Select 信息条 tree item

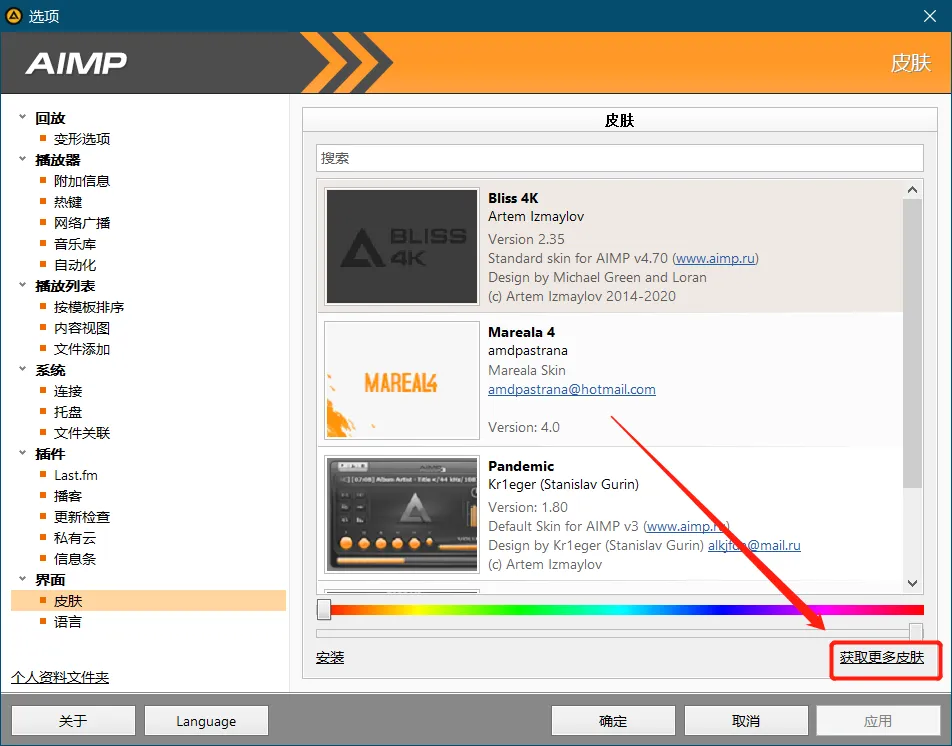pos(75,559)
